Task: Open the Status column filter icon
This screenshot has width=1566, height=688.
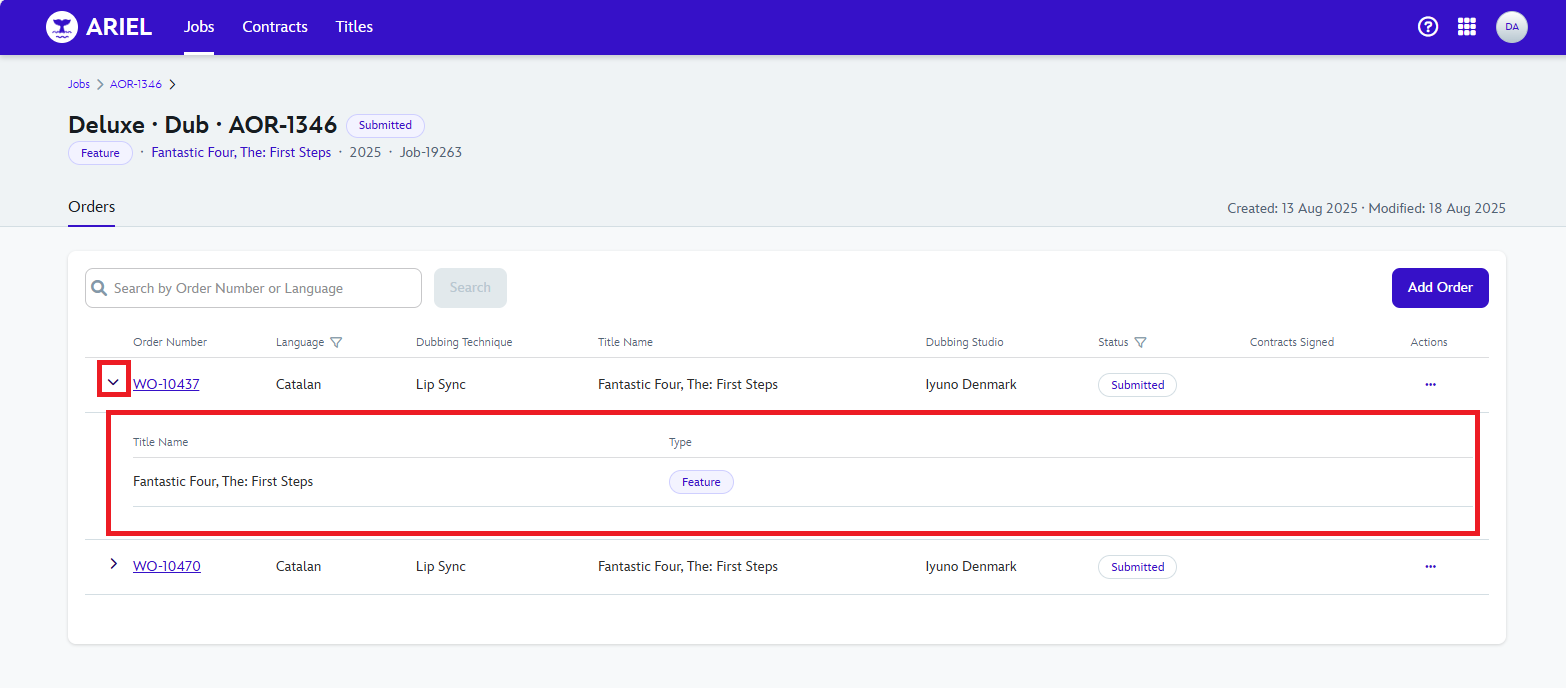Action: [x=1141, y=342]
